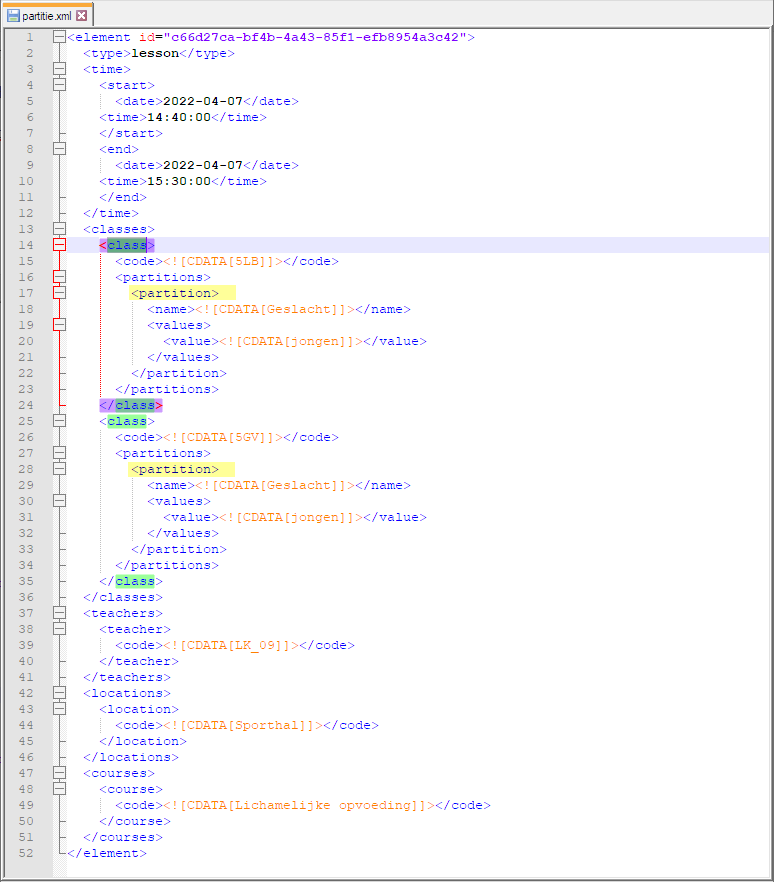Click CDATA[LK_09] teacher code
774x882 pixels.
[231, 645]
